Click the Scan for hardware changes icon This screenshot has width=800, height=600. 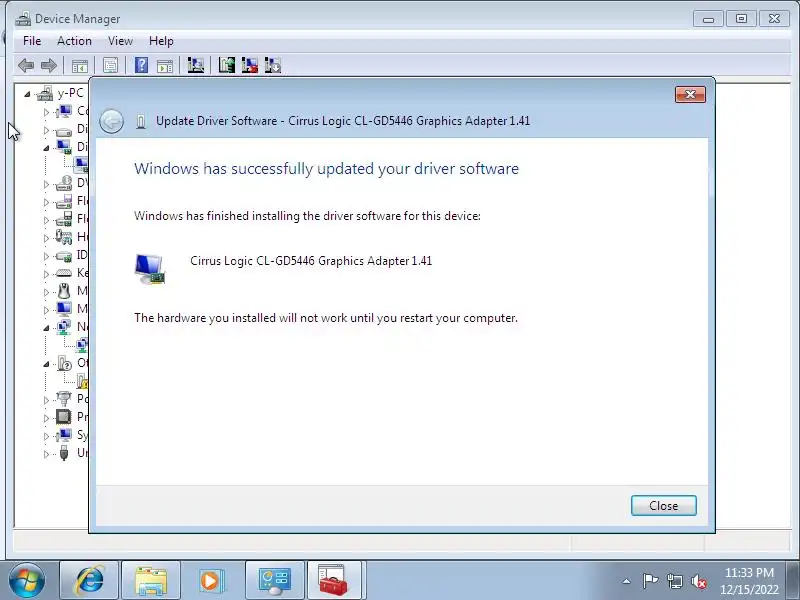(x=195, y=65)
